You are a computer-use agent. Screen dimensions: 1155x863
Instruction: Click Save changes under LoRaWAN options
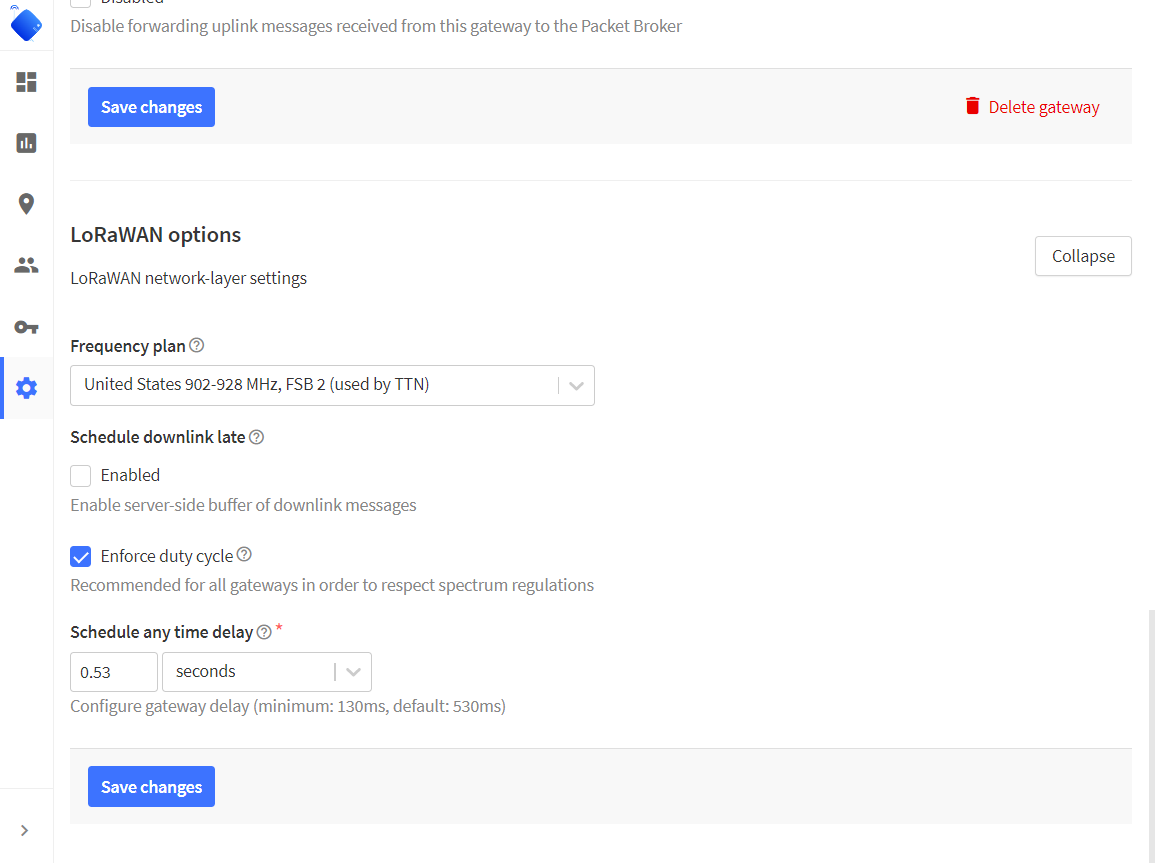[151, 787]
